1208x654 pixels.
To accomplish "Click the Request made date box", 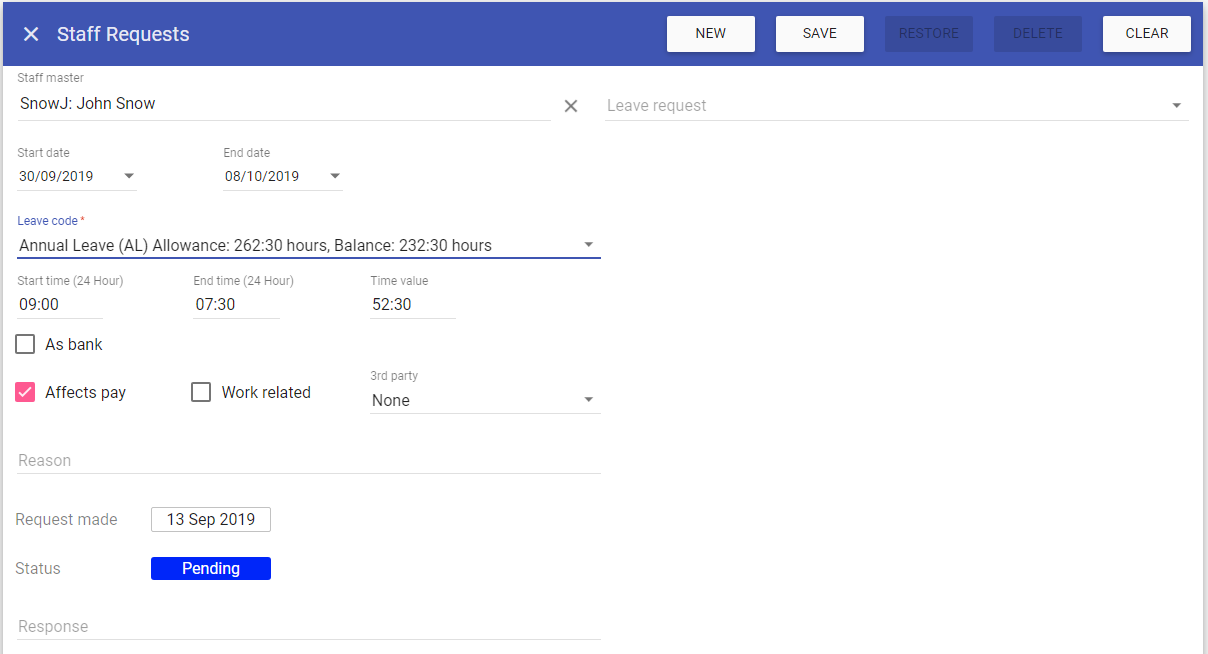I will point(210,520).
